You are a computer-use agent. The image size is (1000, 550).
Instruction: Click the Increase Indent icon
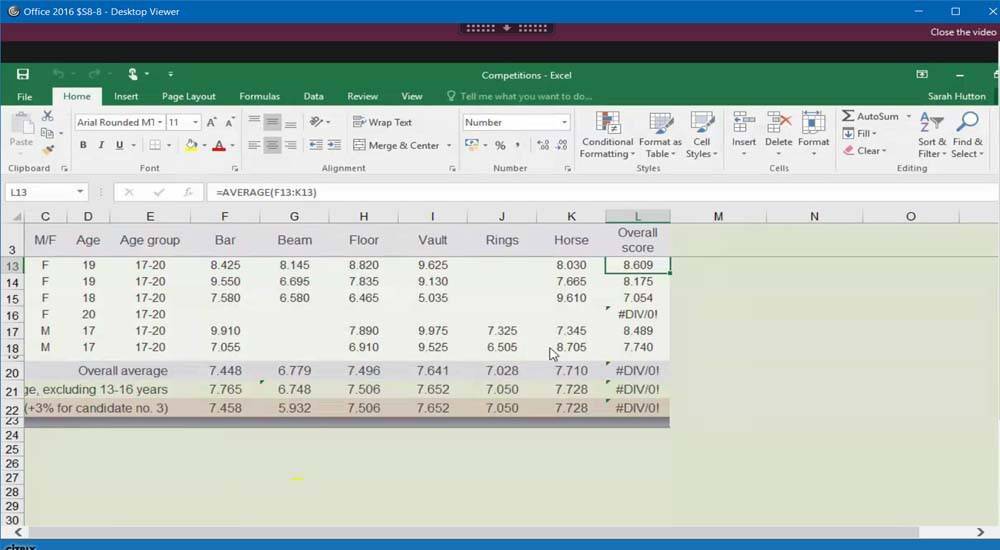click(x=333, y=146)
